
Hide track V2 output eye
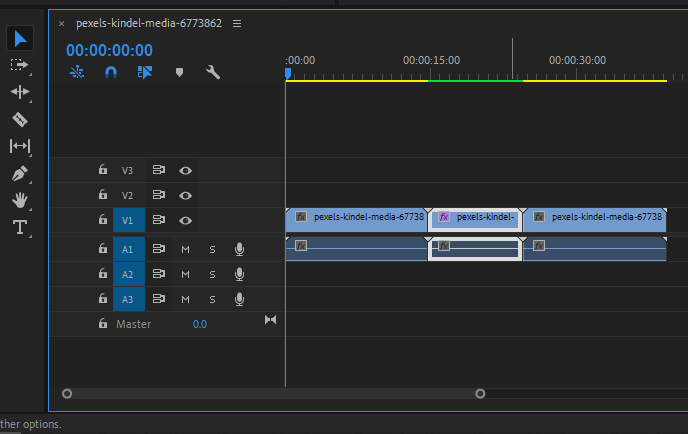(185, 195)
